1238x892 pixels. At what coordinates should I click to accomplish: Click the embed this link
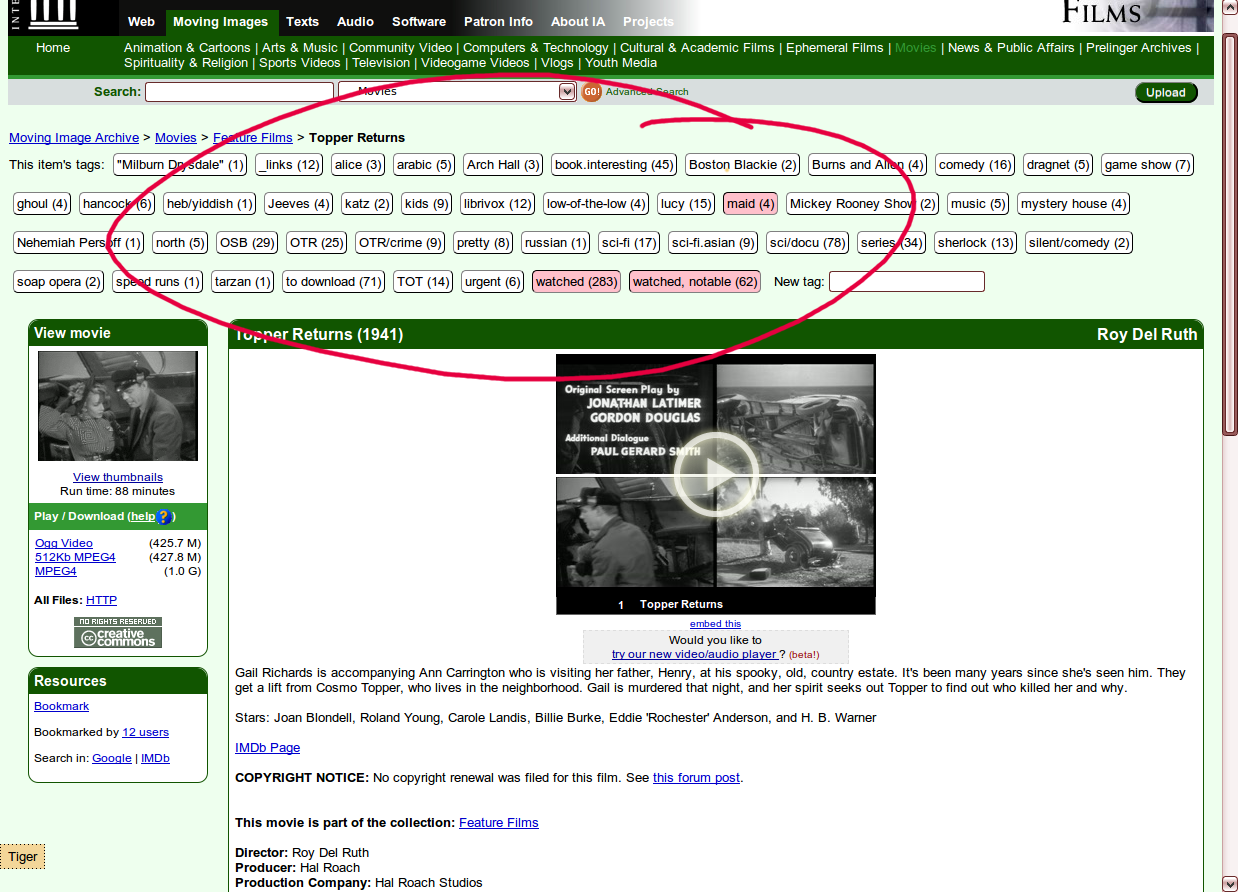tap(715, 624)
